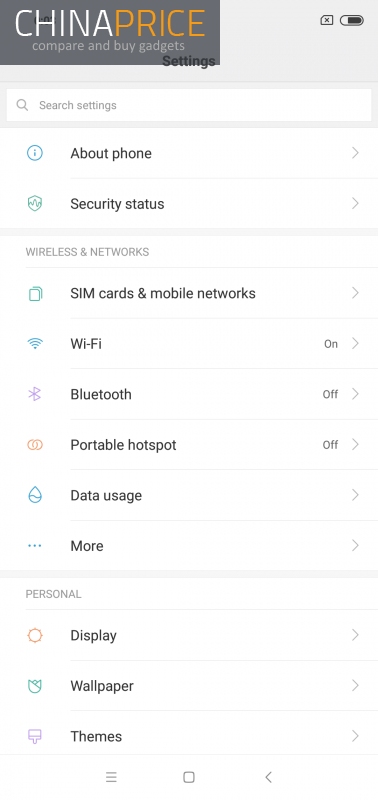Tap the Portable hotspot rings icon
This screenshot has height=800, width=378.
(x=35, y=445)
